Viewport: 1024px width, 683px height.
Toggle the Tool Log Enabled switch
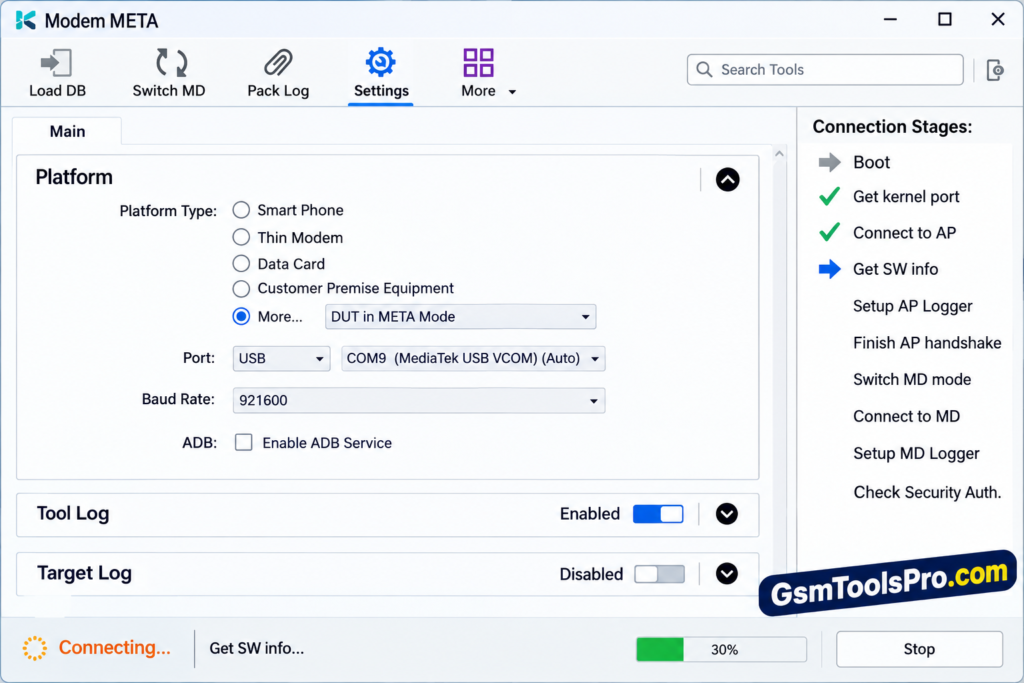tap(658, 514)
